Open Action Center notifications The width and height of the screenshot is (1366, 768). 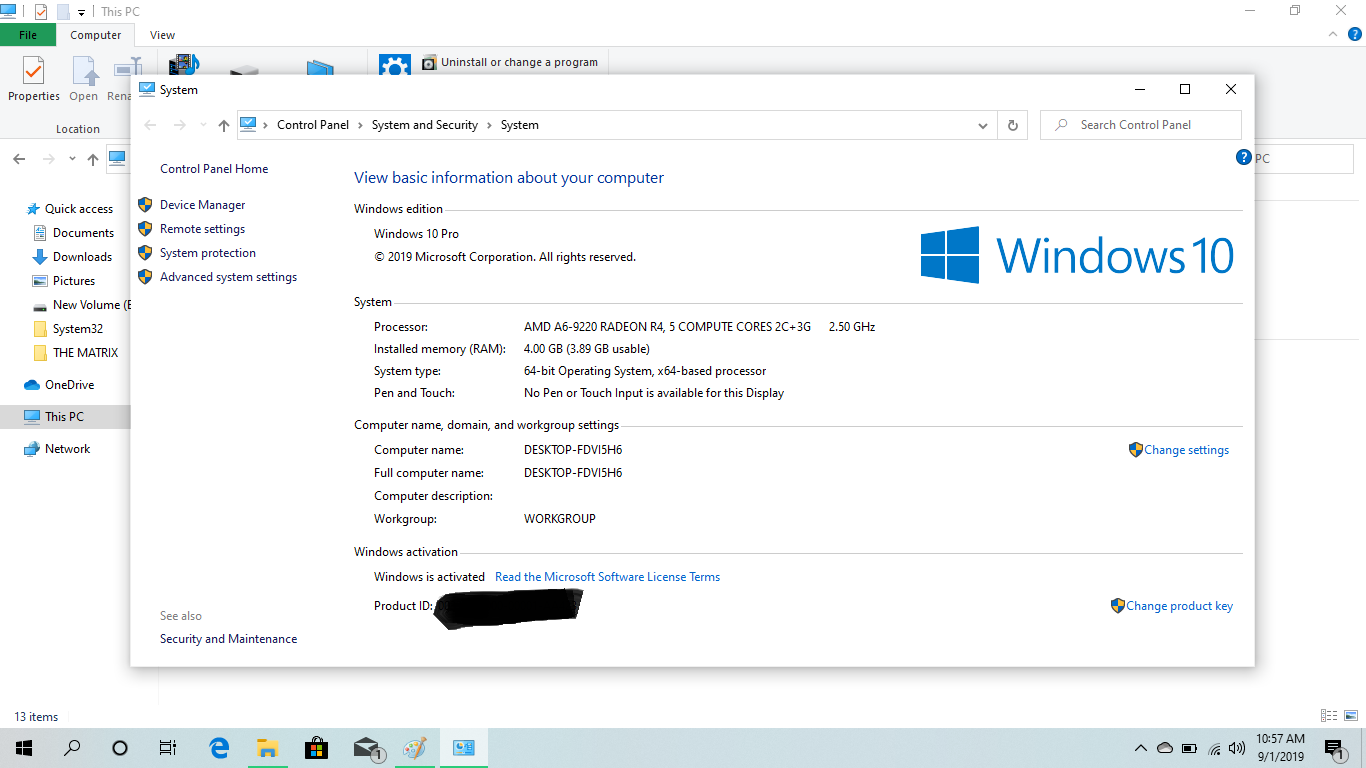(x=1334, y=748)
